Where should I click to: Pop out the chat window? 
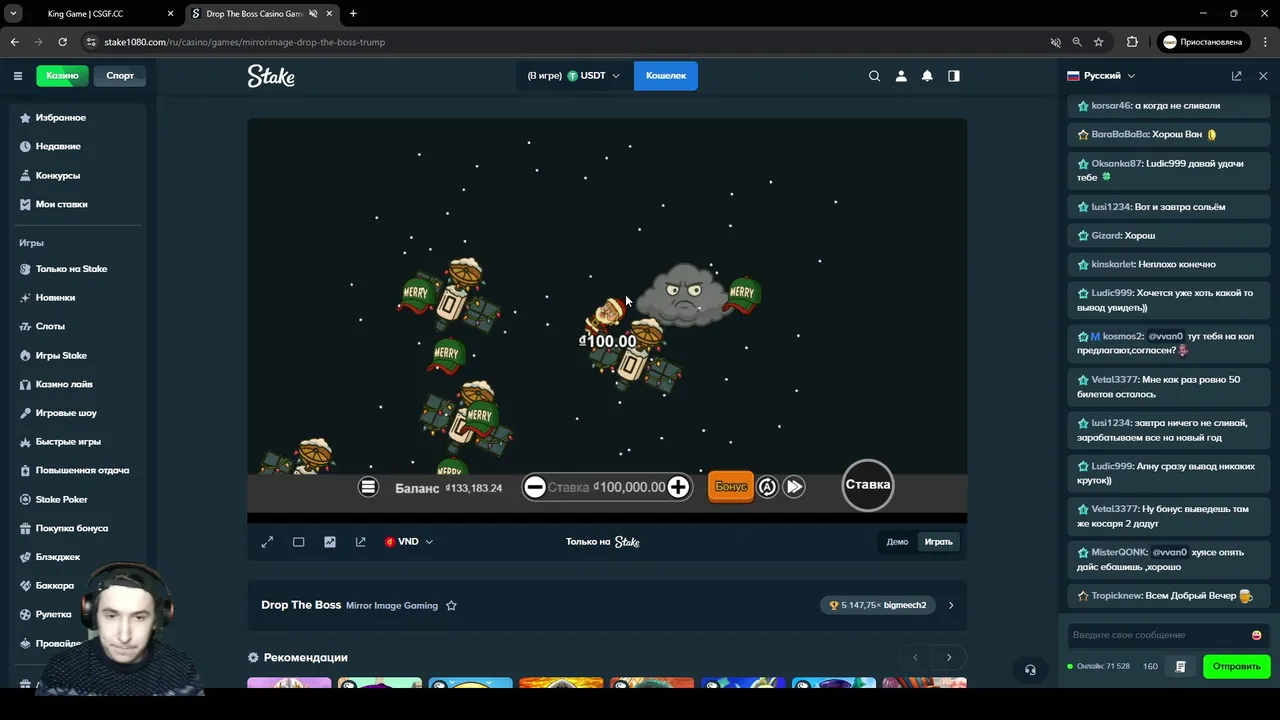1237,76
